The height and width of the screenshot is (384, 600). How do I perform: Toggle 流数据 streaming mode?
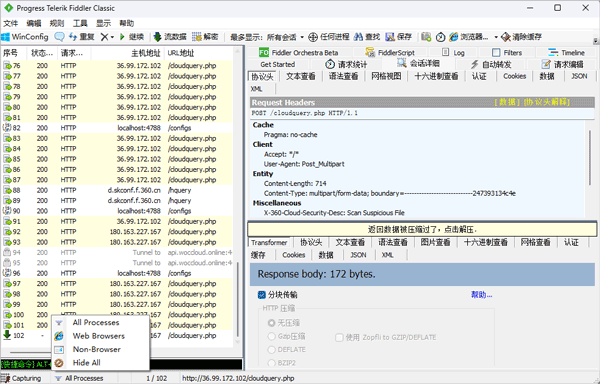(x=170, y=37)
